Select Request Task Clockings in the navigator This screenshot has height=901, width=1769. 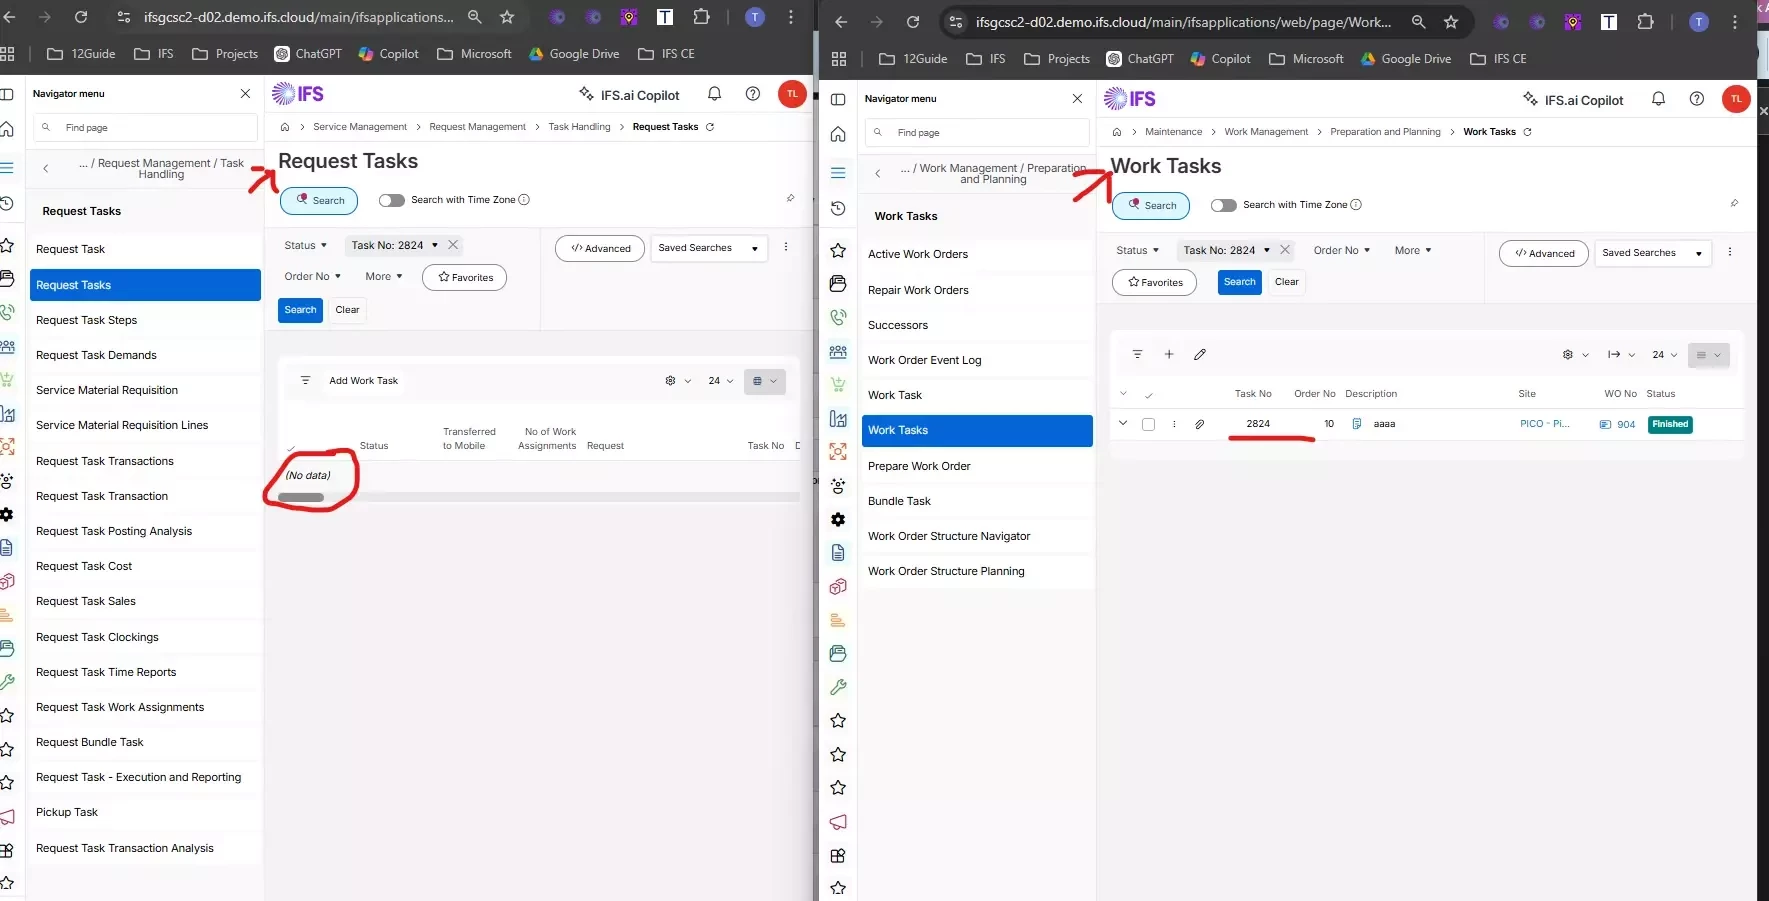[145, 637]
